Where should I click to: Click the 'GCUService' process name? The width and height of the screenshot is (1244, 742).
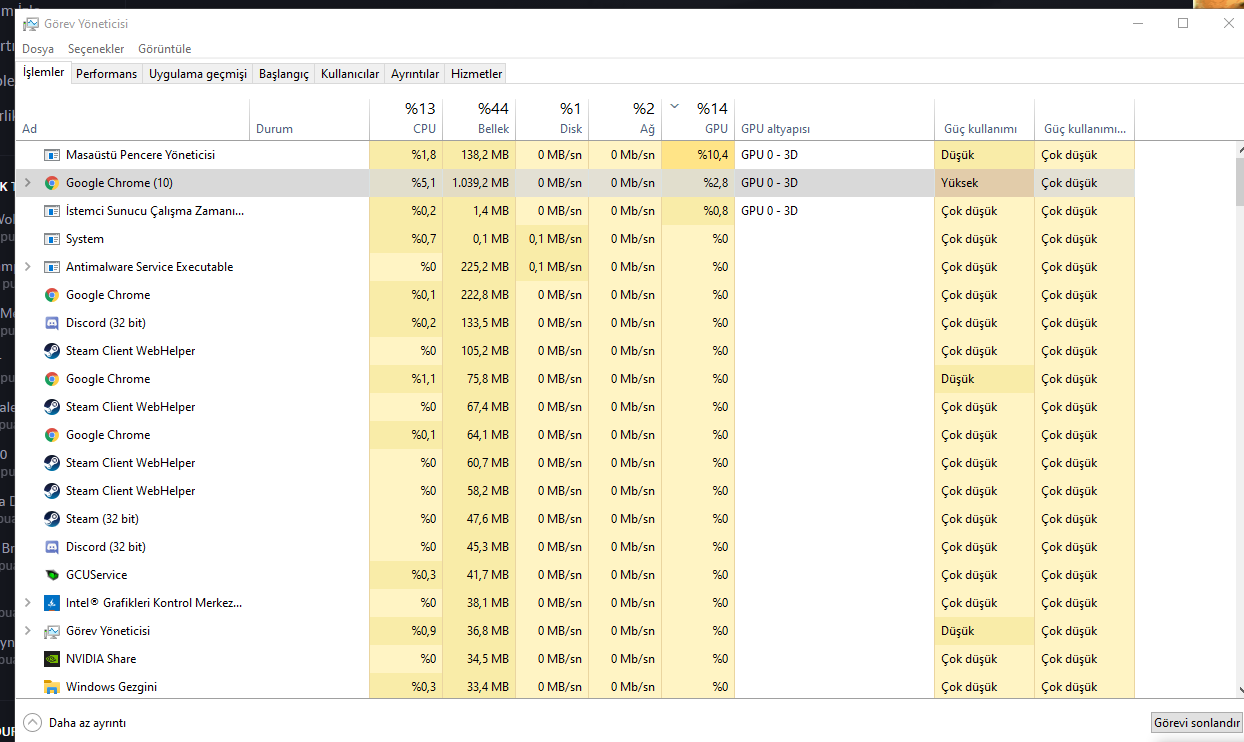96,575
